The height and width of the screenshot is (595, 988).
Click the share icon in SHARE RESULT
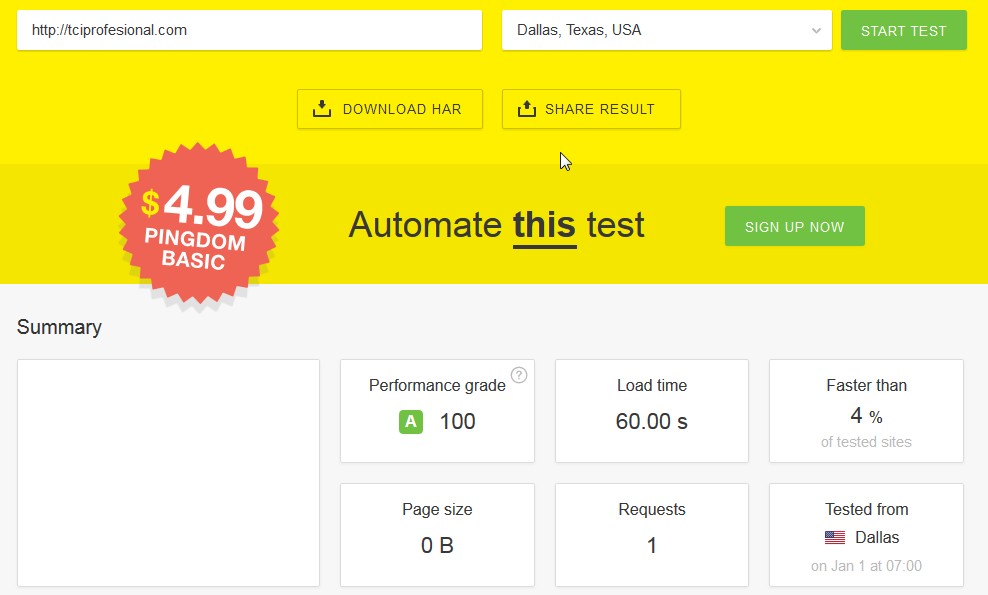tap(527, 108)
